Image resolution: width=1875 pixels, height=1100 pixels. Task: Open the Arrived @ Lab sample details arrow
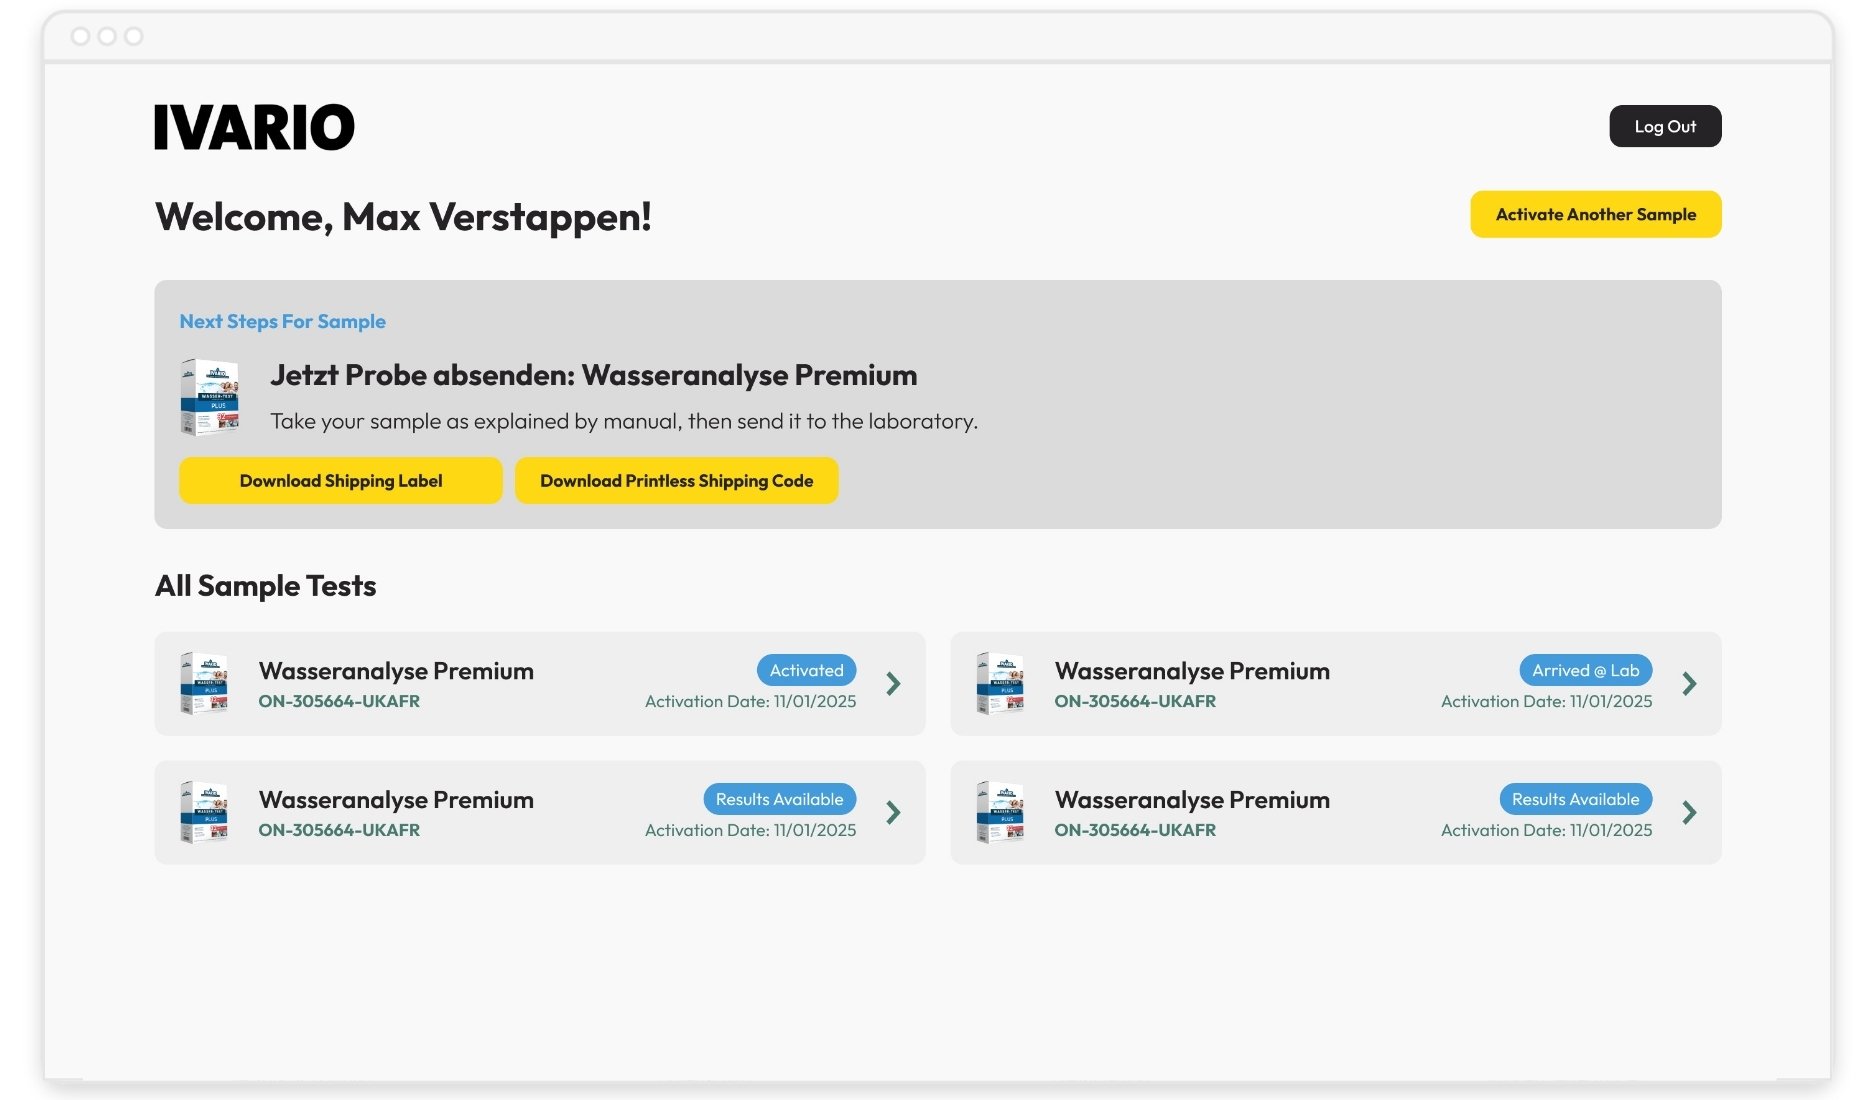pyautogui.click(x=1689, y=684)
